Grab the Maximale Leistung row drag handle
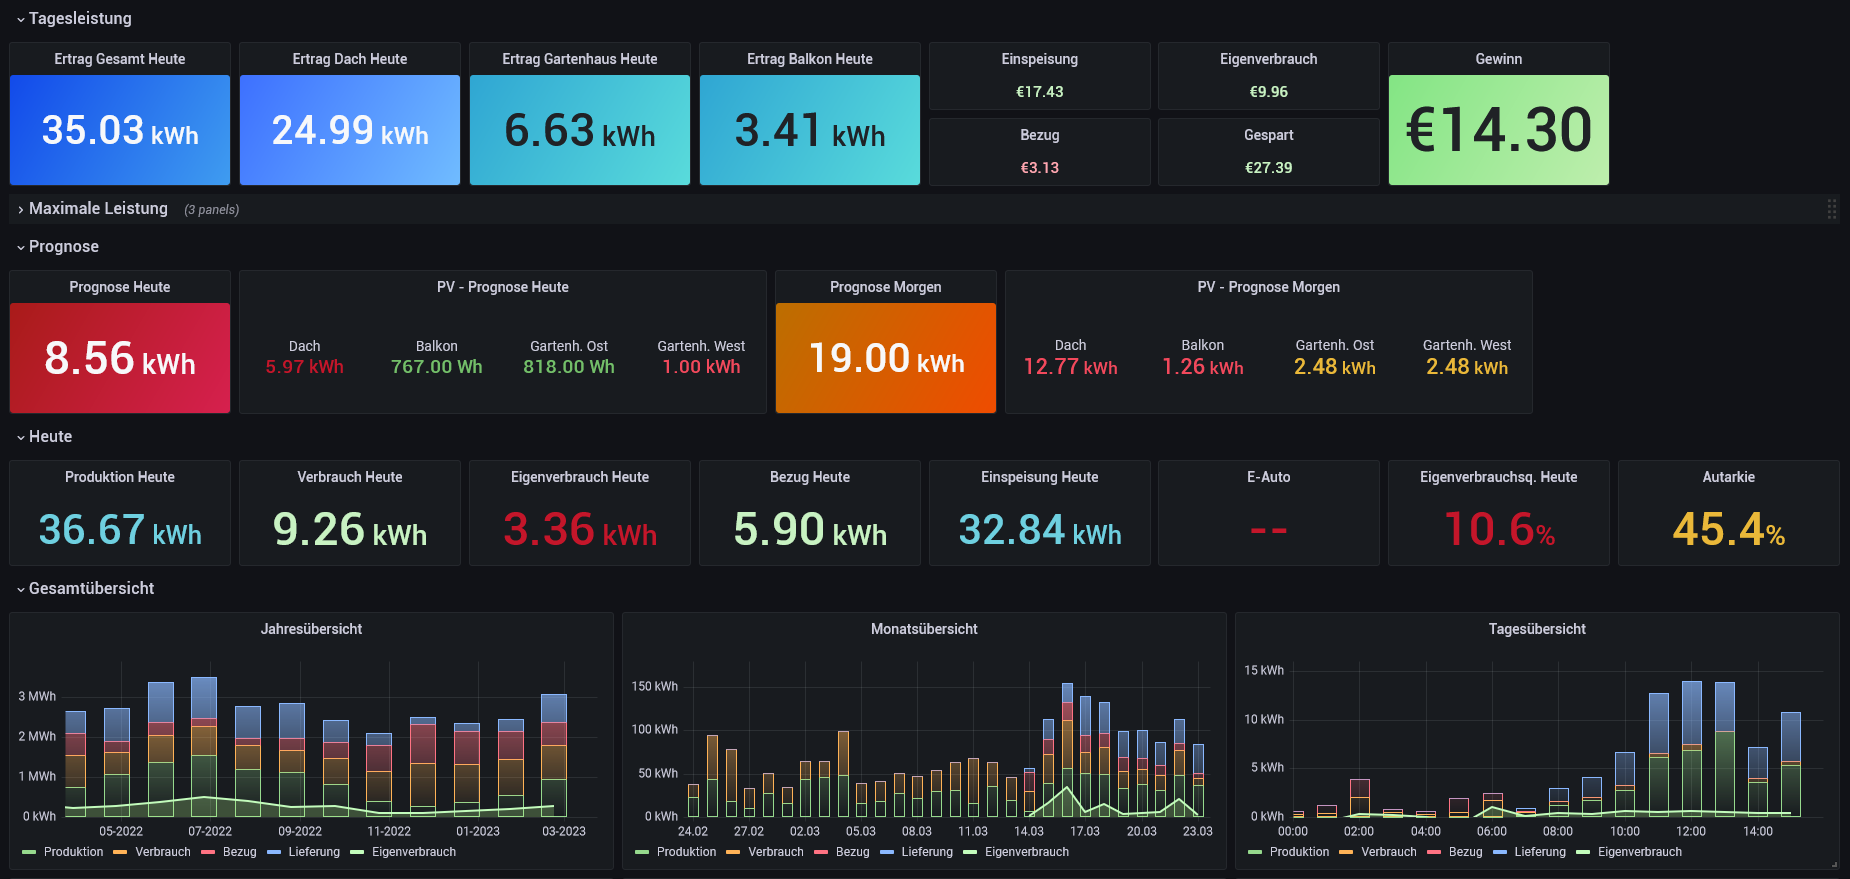 (x=1831, y=209)
